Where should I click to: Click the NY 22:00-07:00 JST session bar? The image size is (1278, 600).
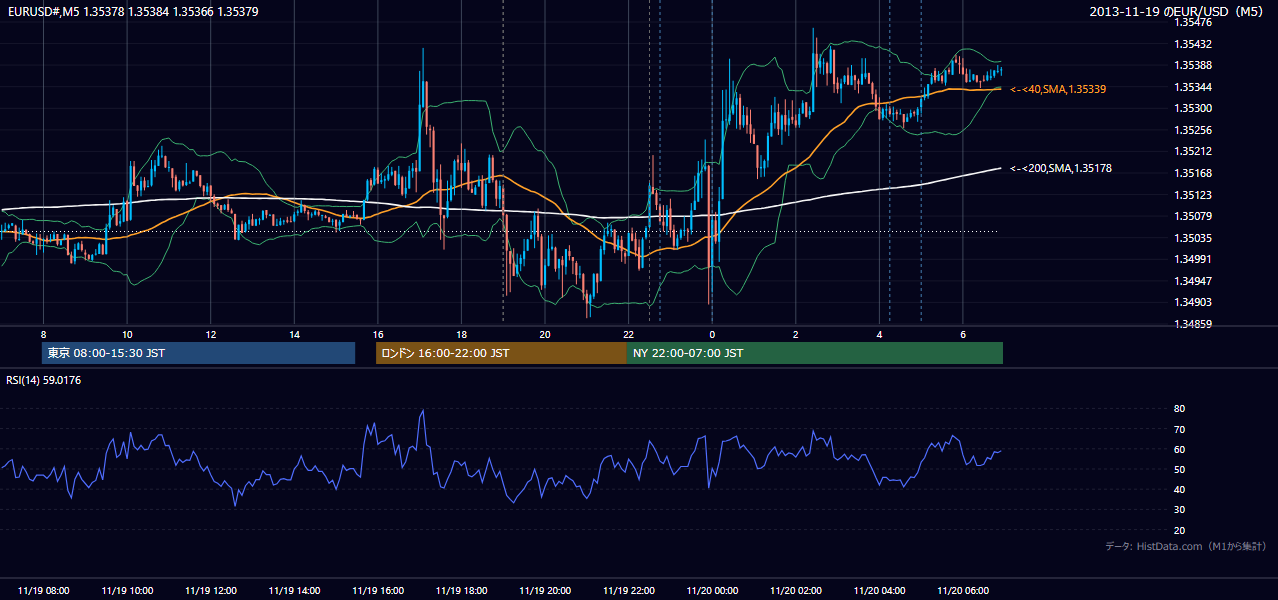click(815, 353)
